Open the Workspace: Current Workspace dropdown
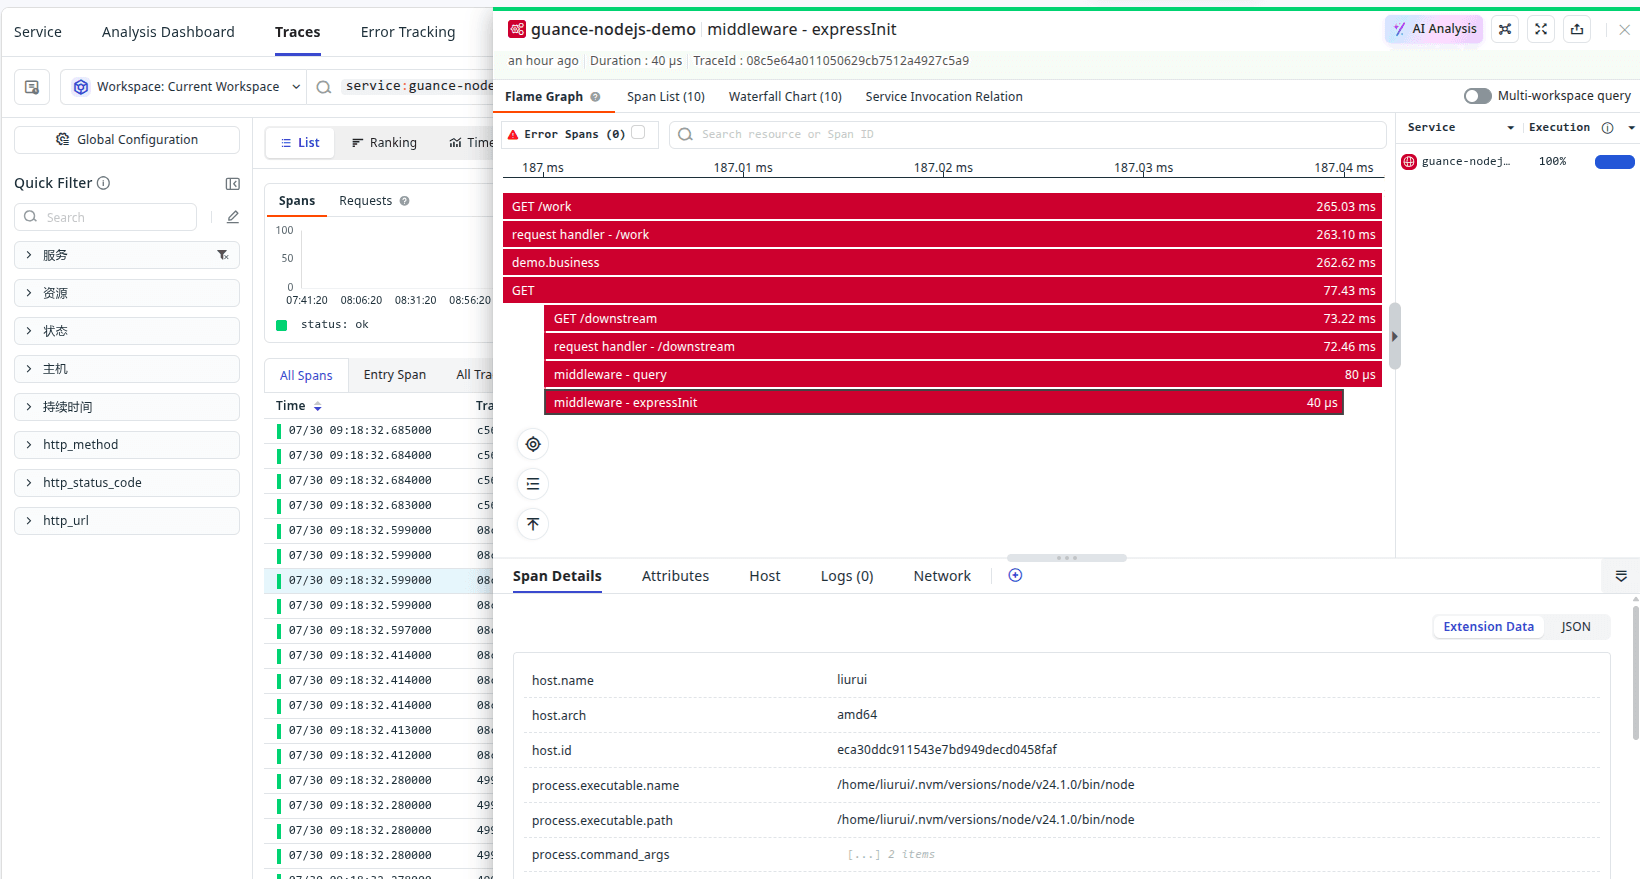The image size is (1640, 879). [x=184, y=87]
